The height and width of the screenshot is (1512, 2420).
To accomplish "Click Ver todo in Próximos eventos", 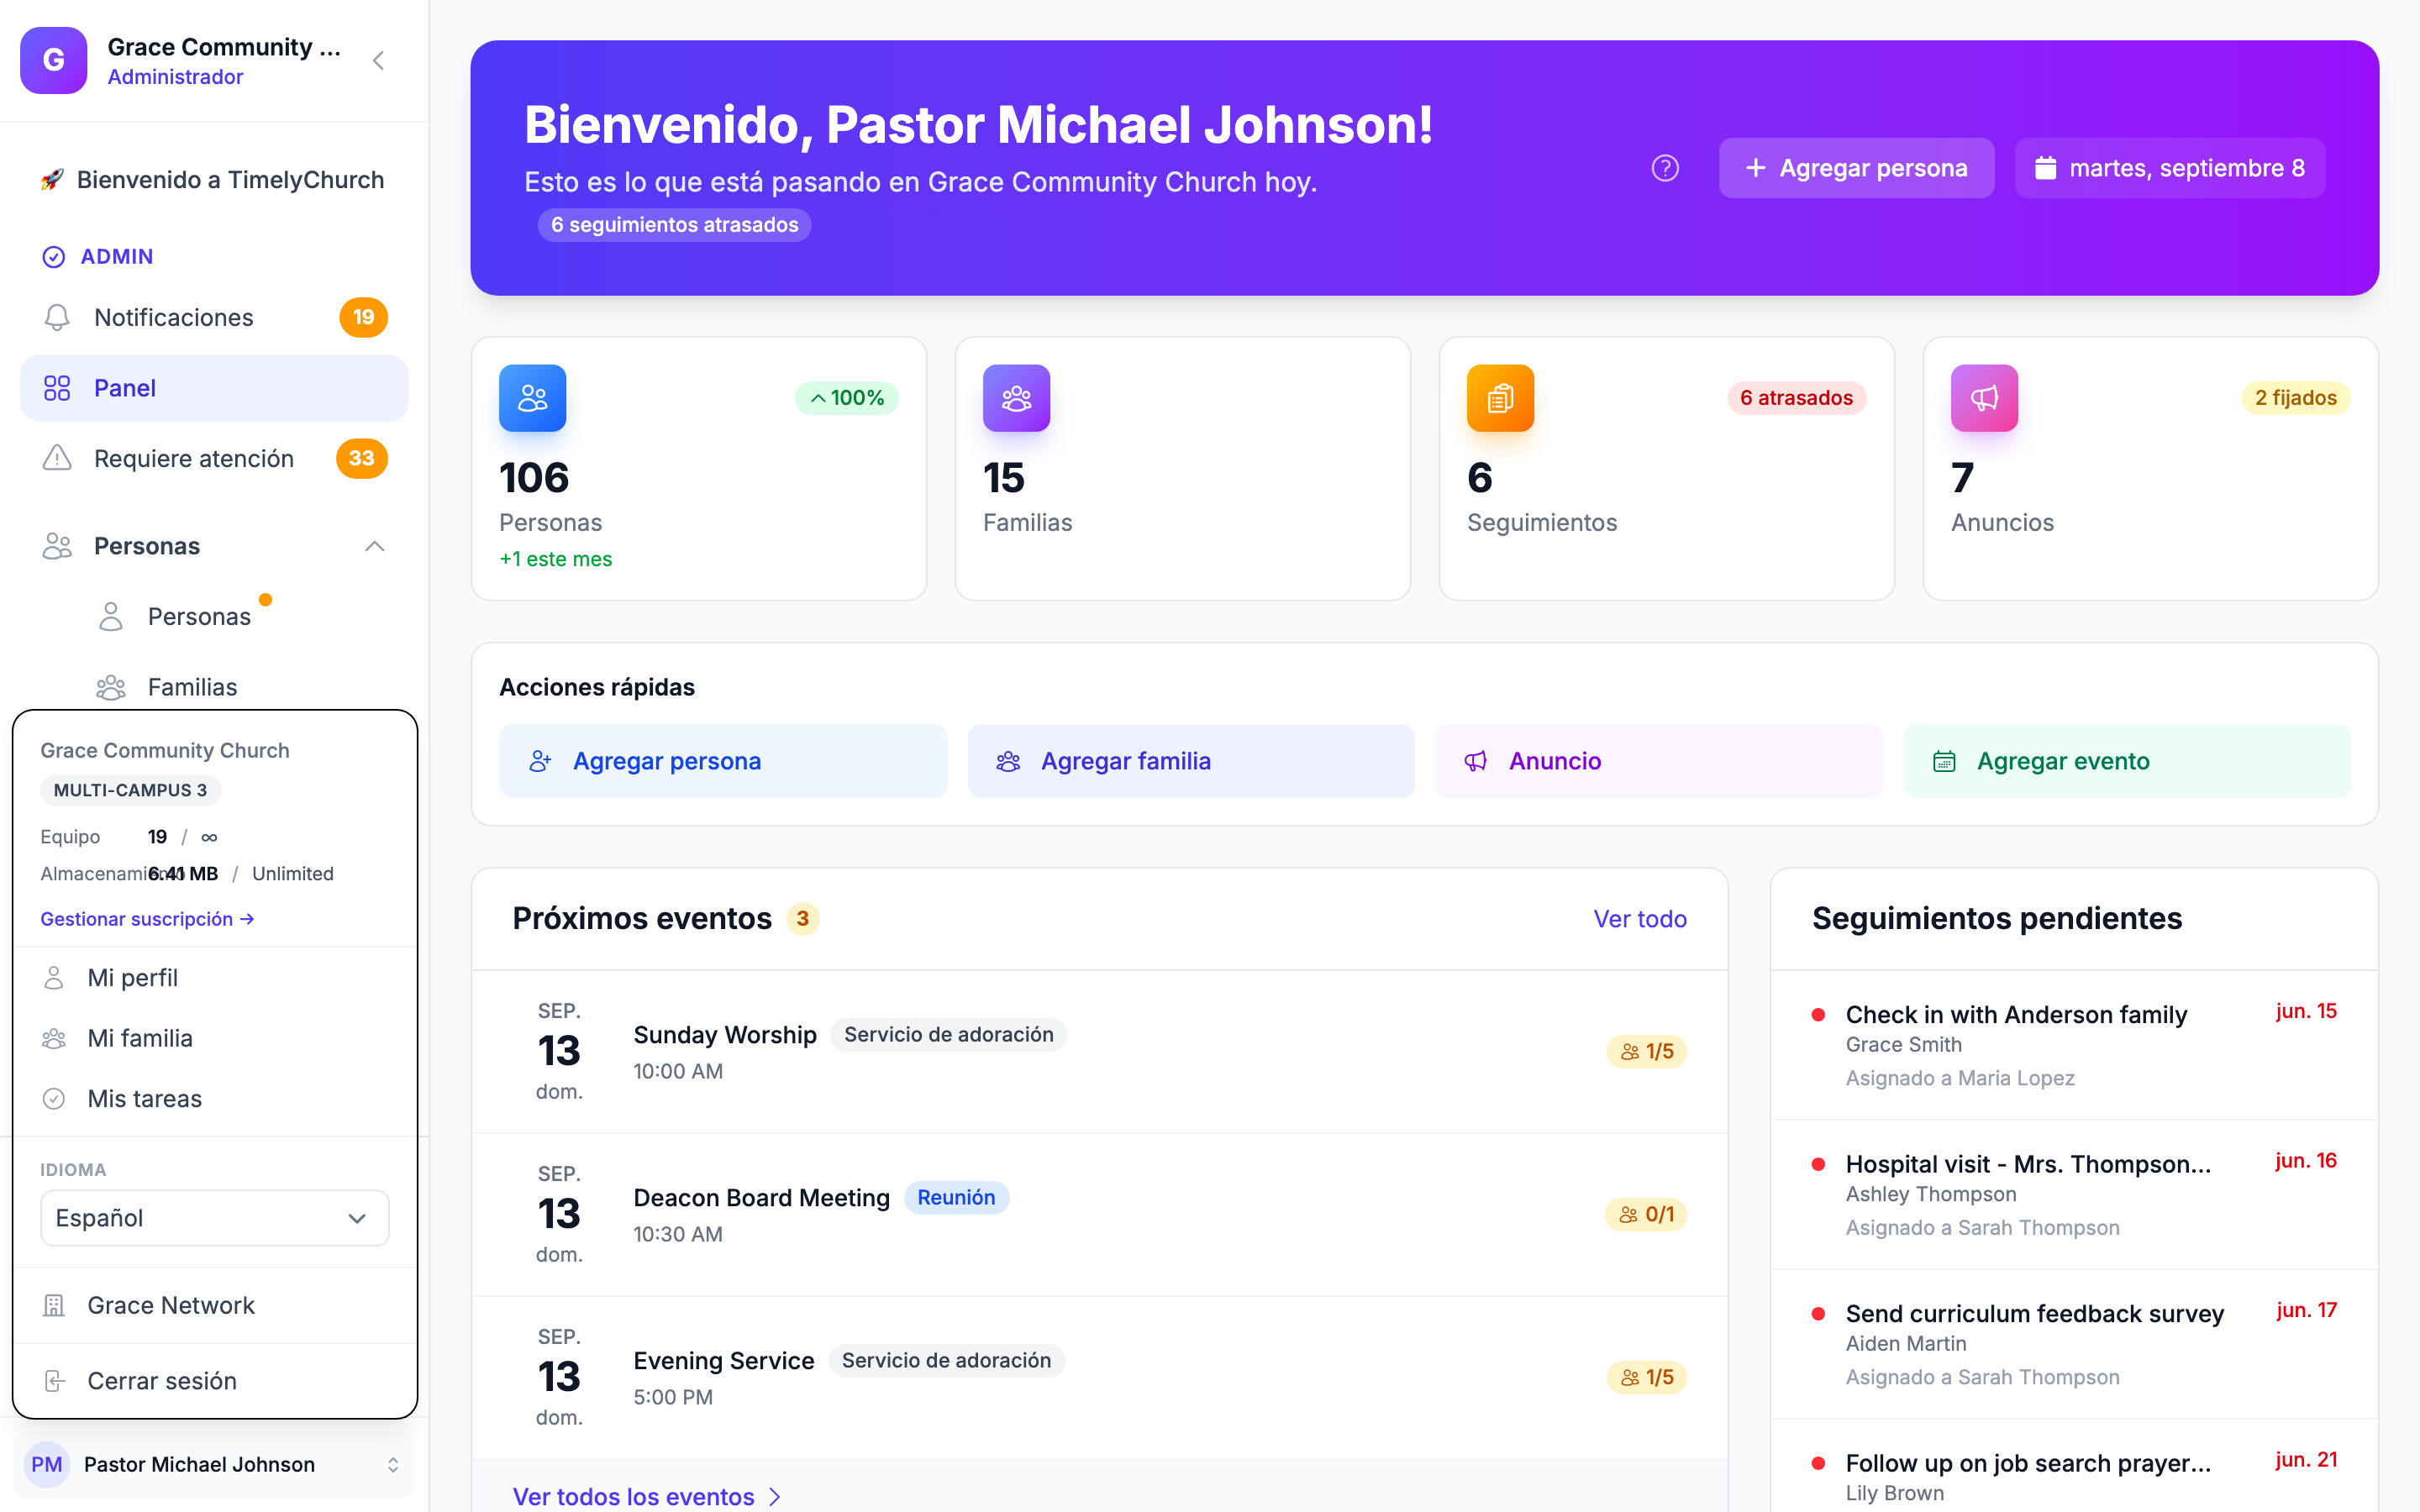I will click(1640, 919).
